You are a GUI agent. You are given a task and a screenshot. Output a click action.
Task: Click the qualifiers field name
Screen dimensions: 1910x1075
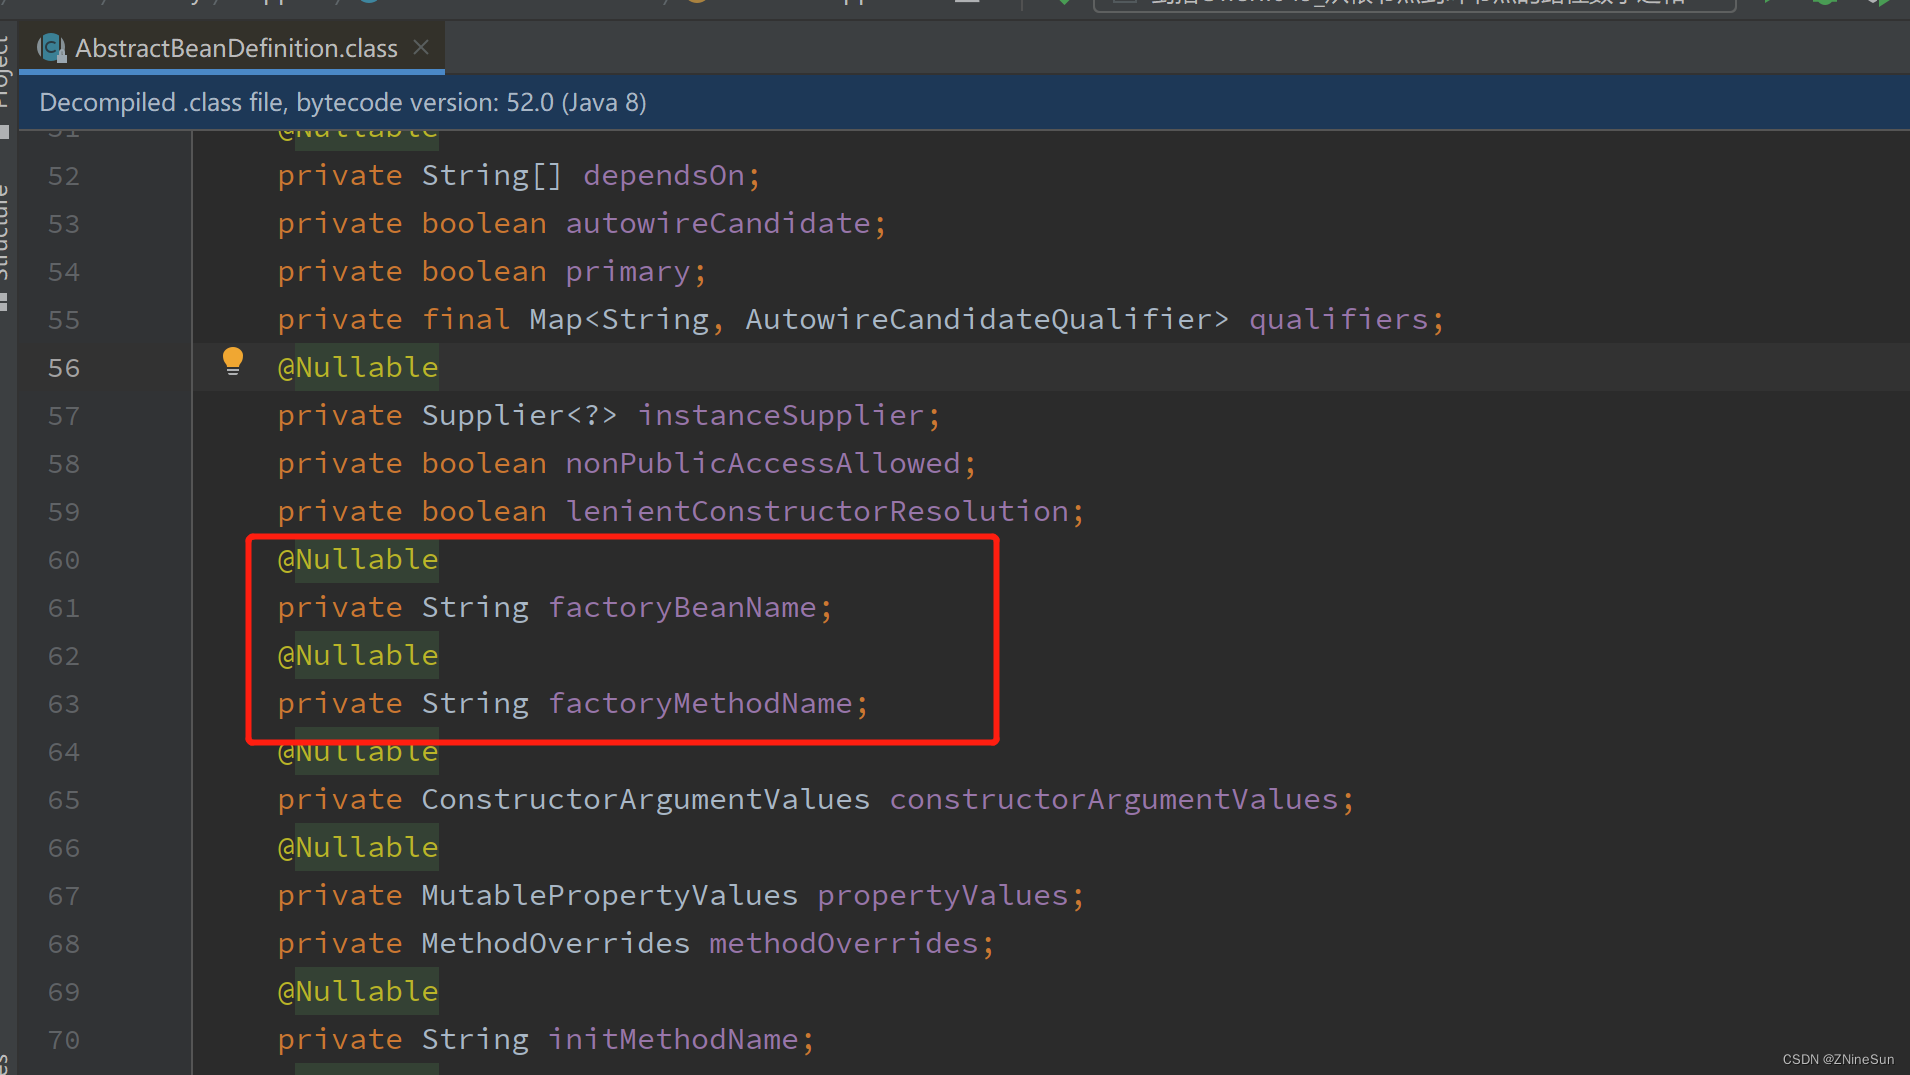click(x=1339, y=320)
